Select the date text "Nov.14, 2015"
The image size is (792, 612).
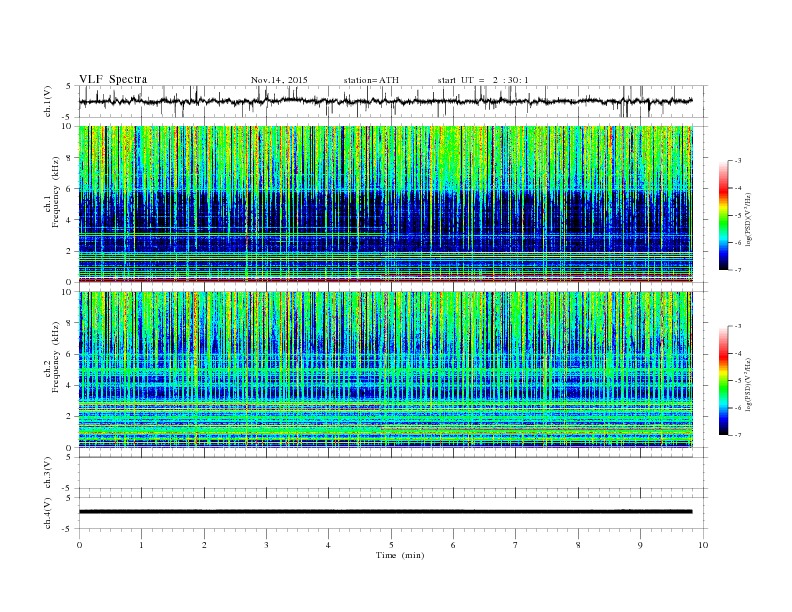[x=279, y=80]
